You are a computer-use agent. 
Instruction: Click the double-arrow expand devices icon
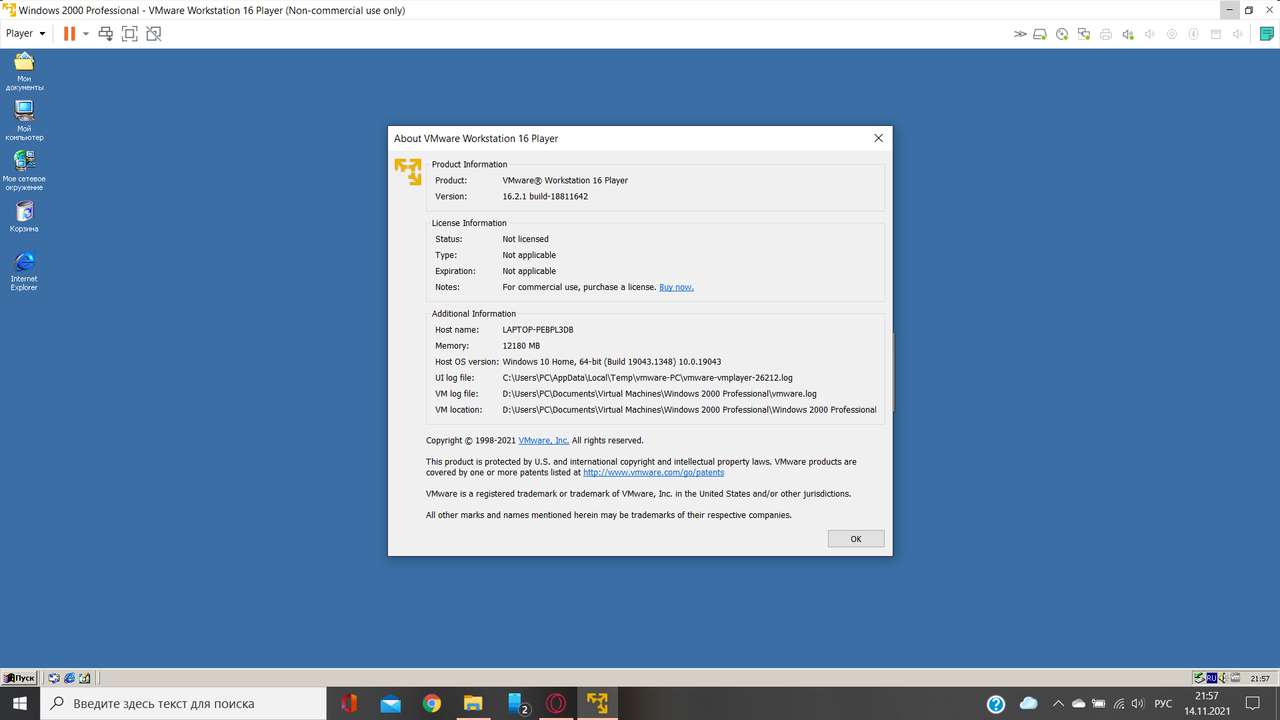(1020, 34)
